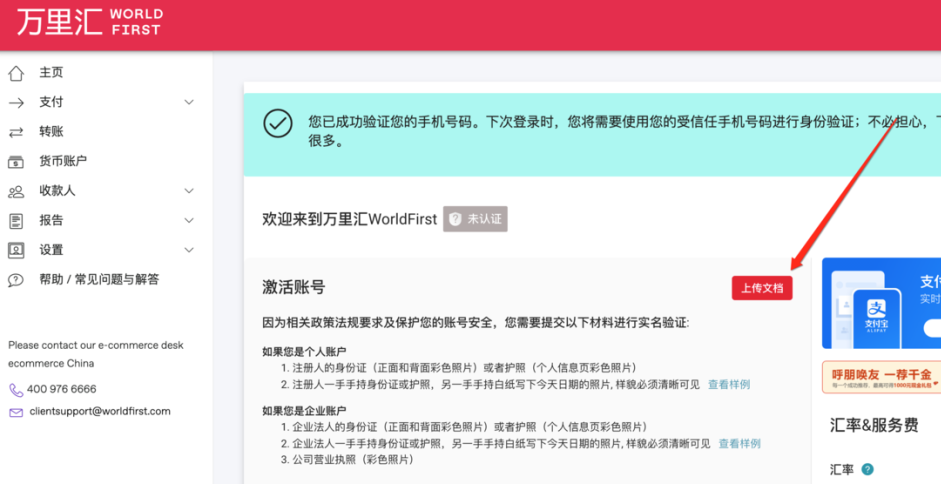Click the home icon in sidebar

[x=16, y=73]
